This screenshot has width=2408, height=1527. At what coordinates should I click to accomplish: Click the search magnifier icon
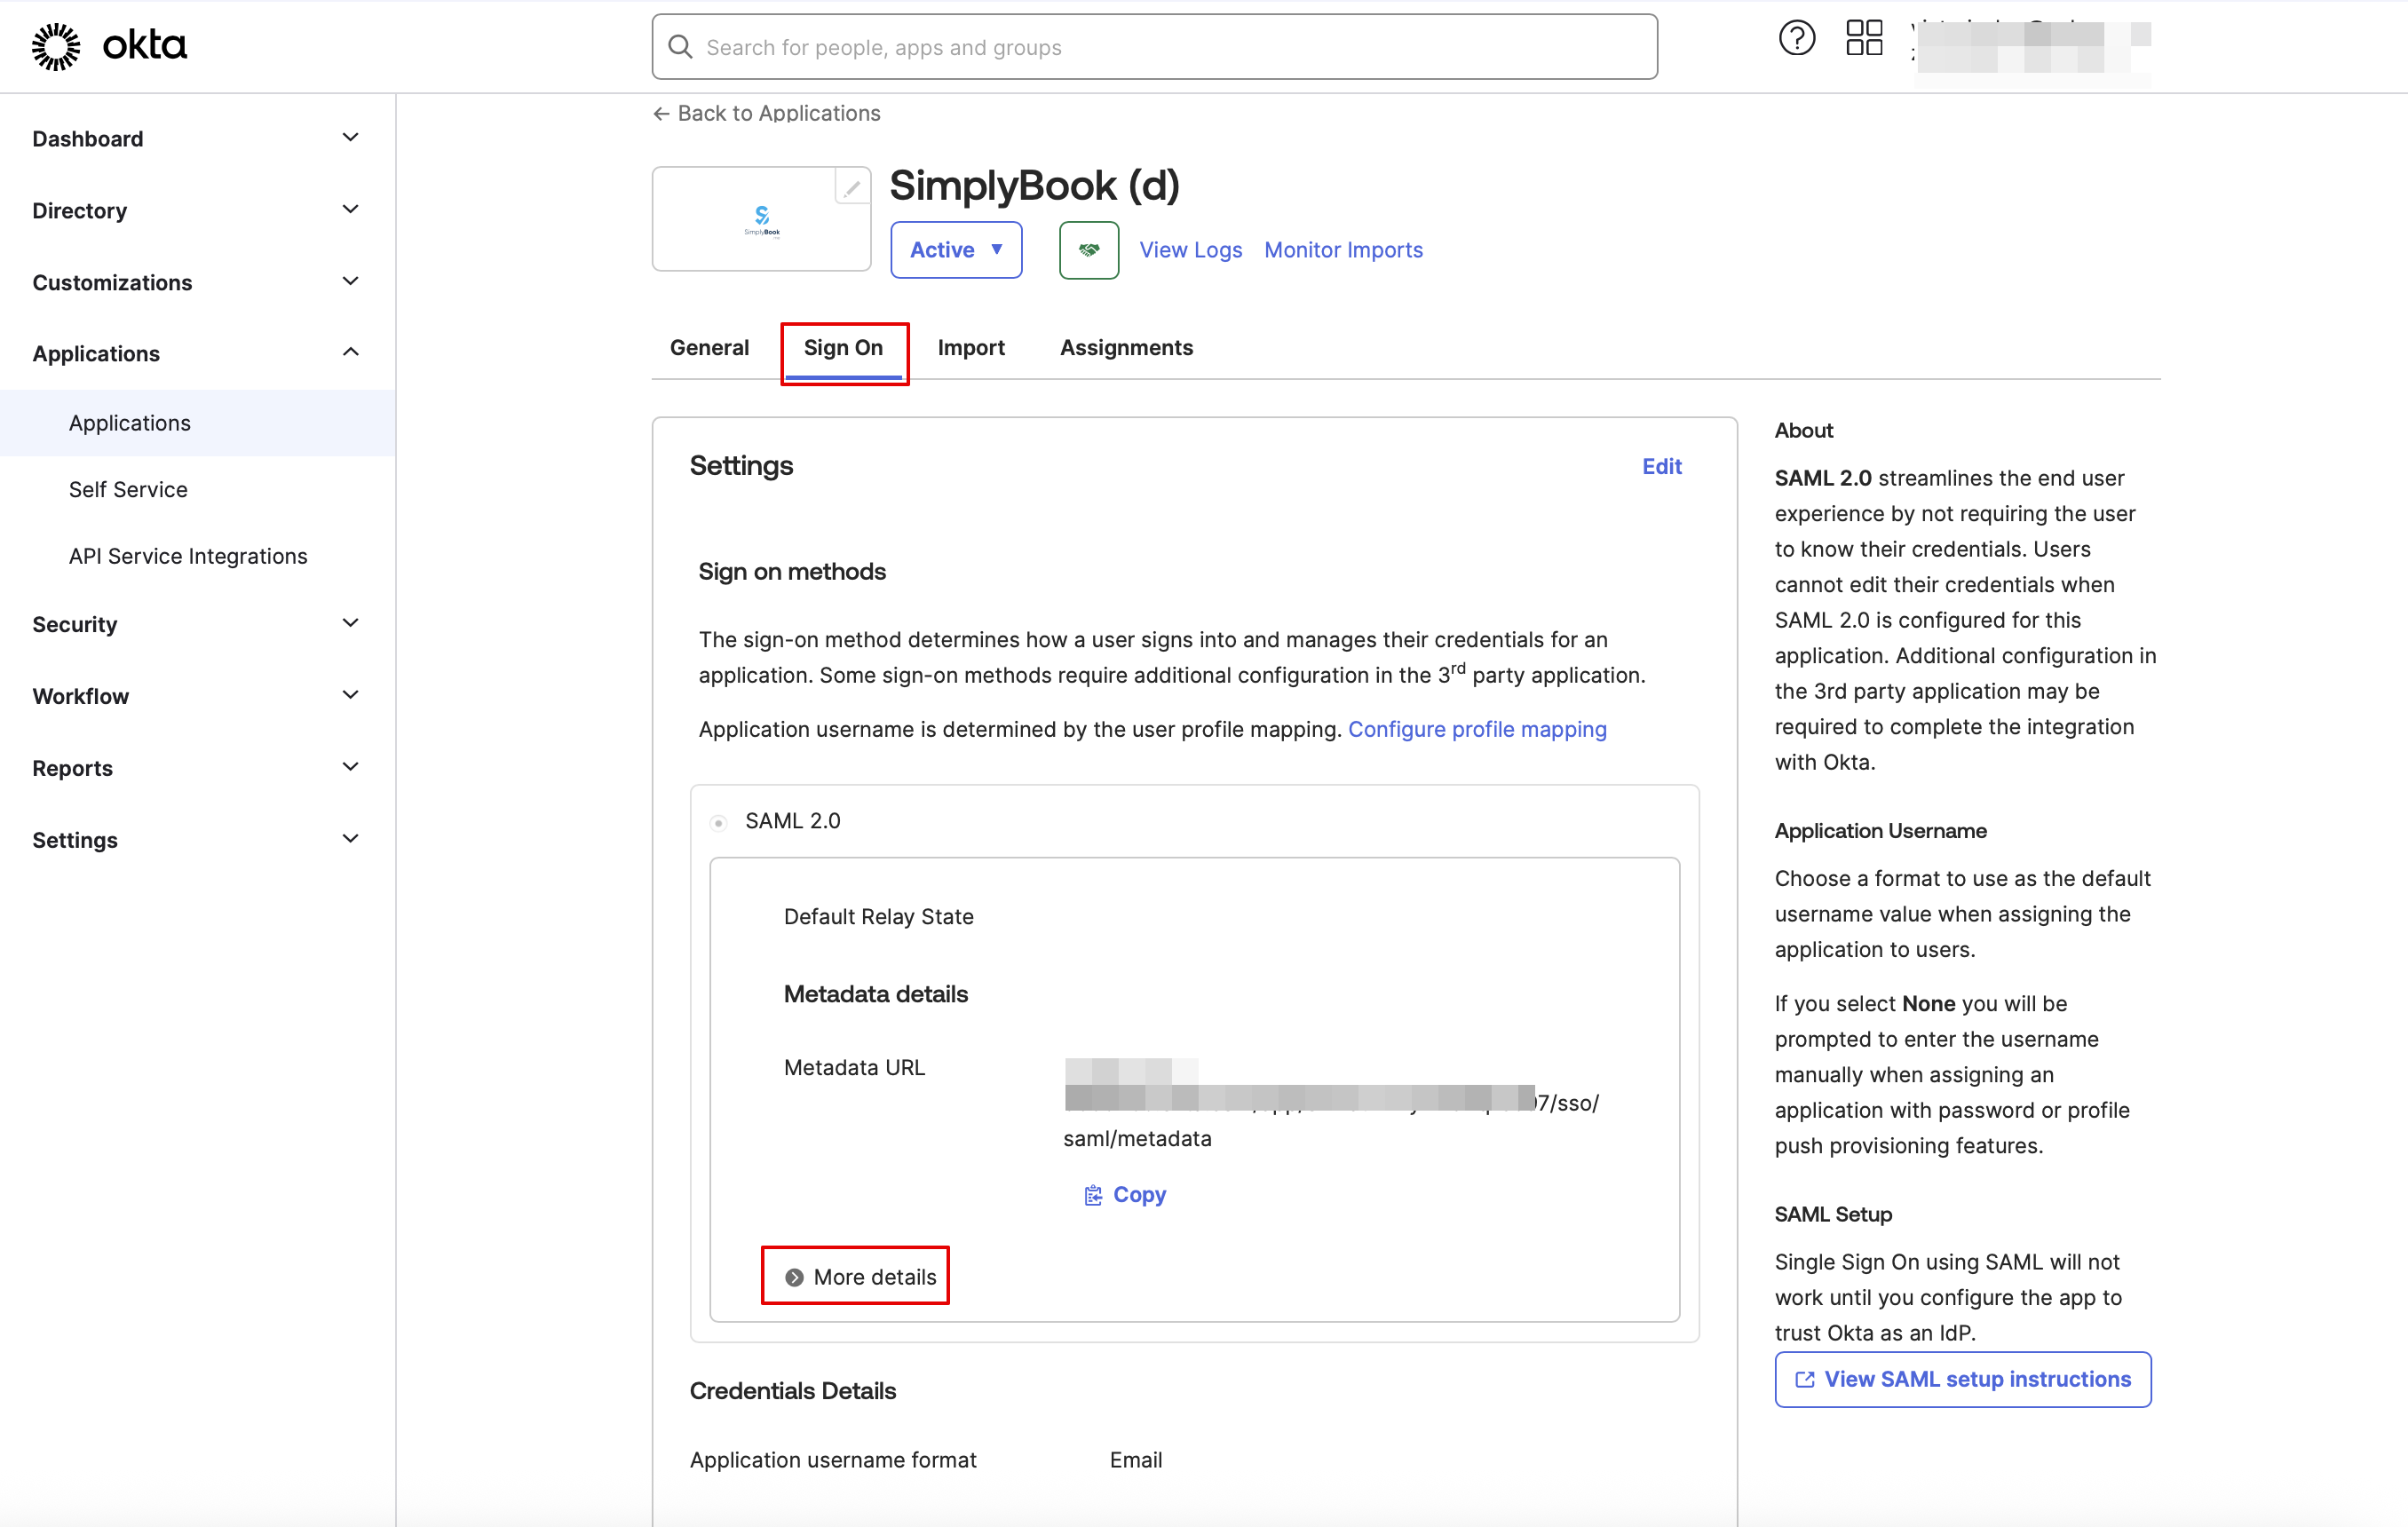tap(680, 47)
